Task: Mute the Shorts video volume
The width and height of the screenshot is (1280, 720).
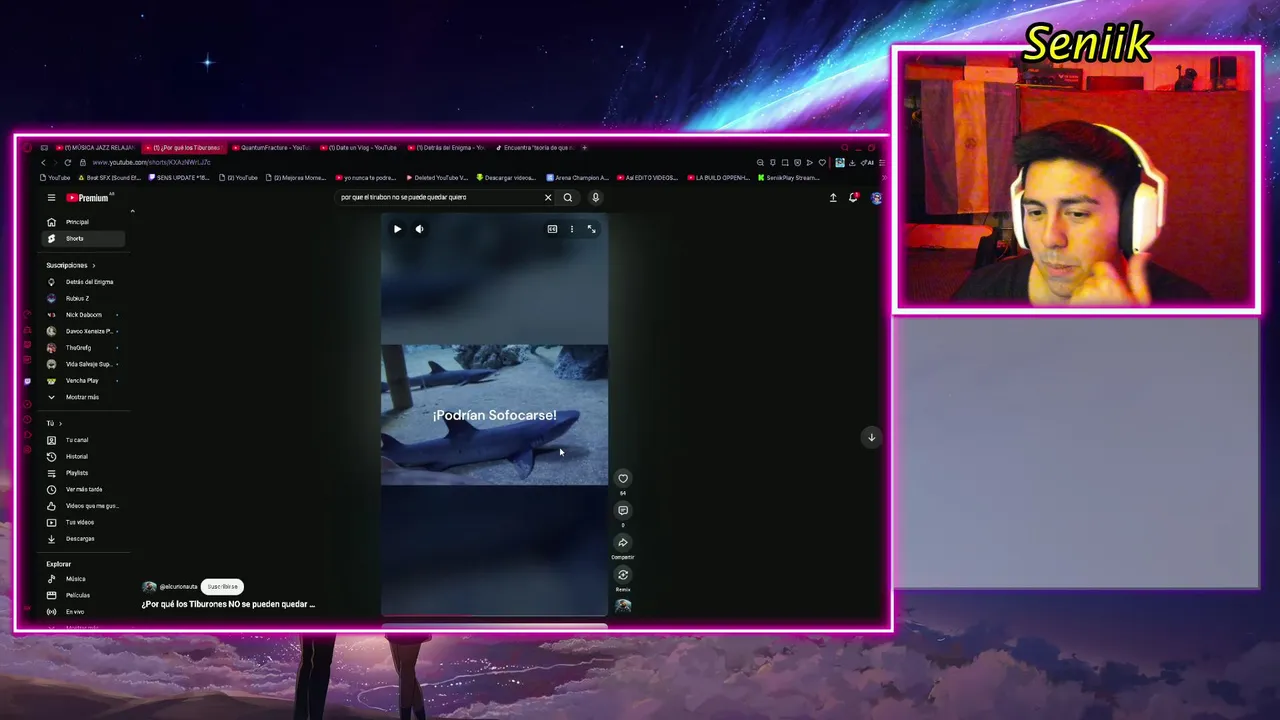Action: click(x=419, y=229)
